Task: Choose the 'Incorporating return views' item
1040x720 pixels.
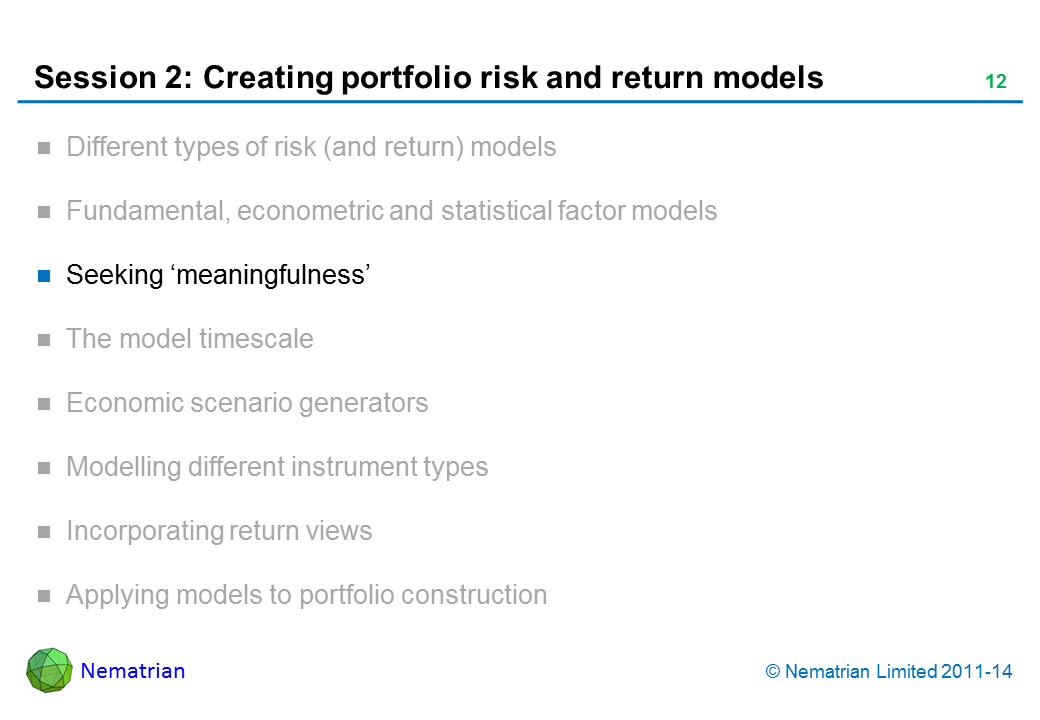Action: 219,531
